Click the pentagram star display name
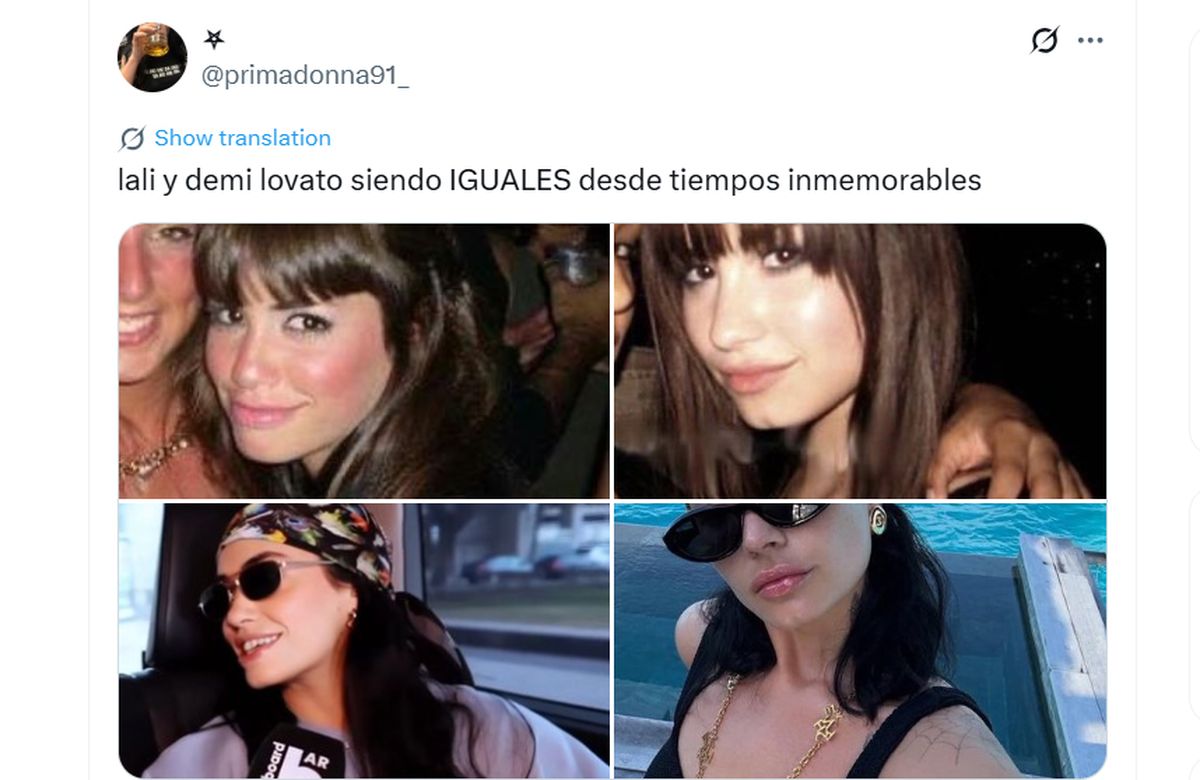 pyautogui.click(x=214, y=39)
